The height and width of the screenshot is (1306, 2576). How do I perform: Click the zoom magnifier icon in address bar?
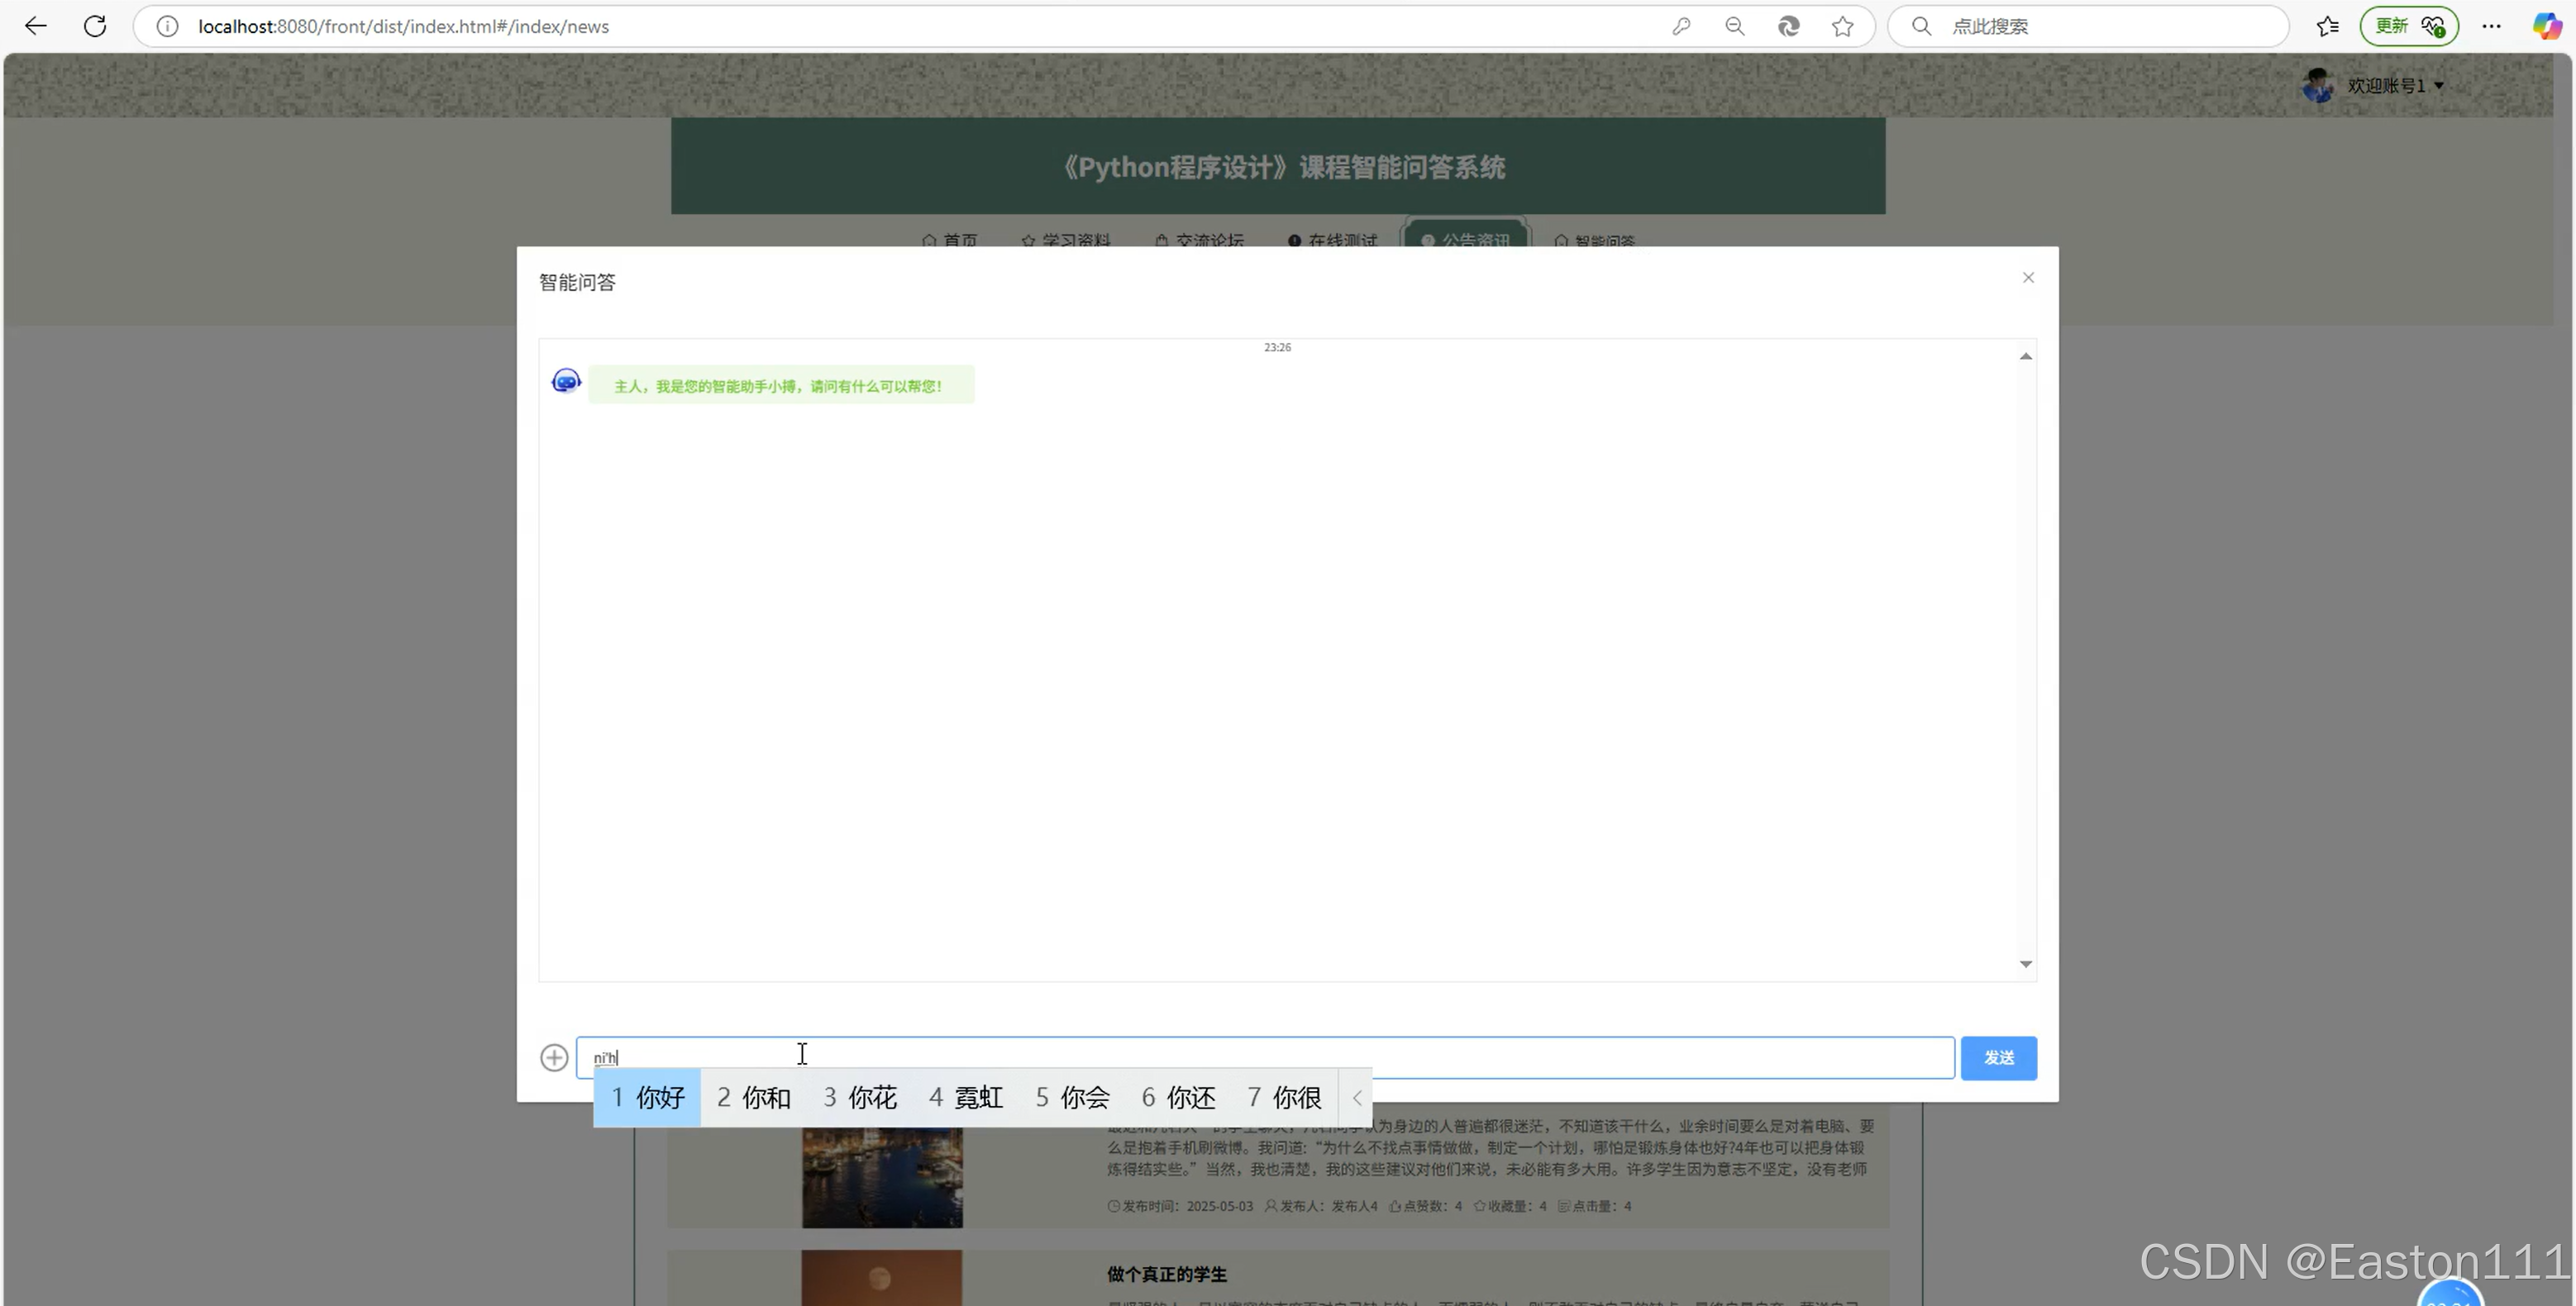click(x=1735, y=26)
